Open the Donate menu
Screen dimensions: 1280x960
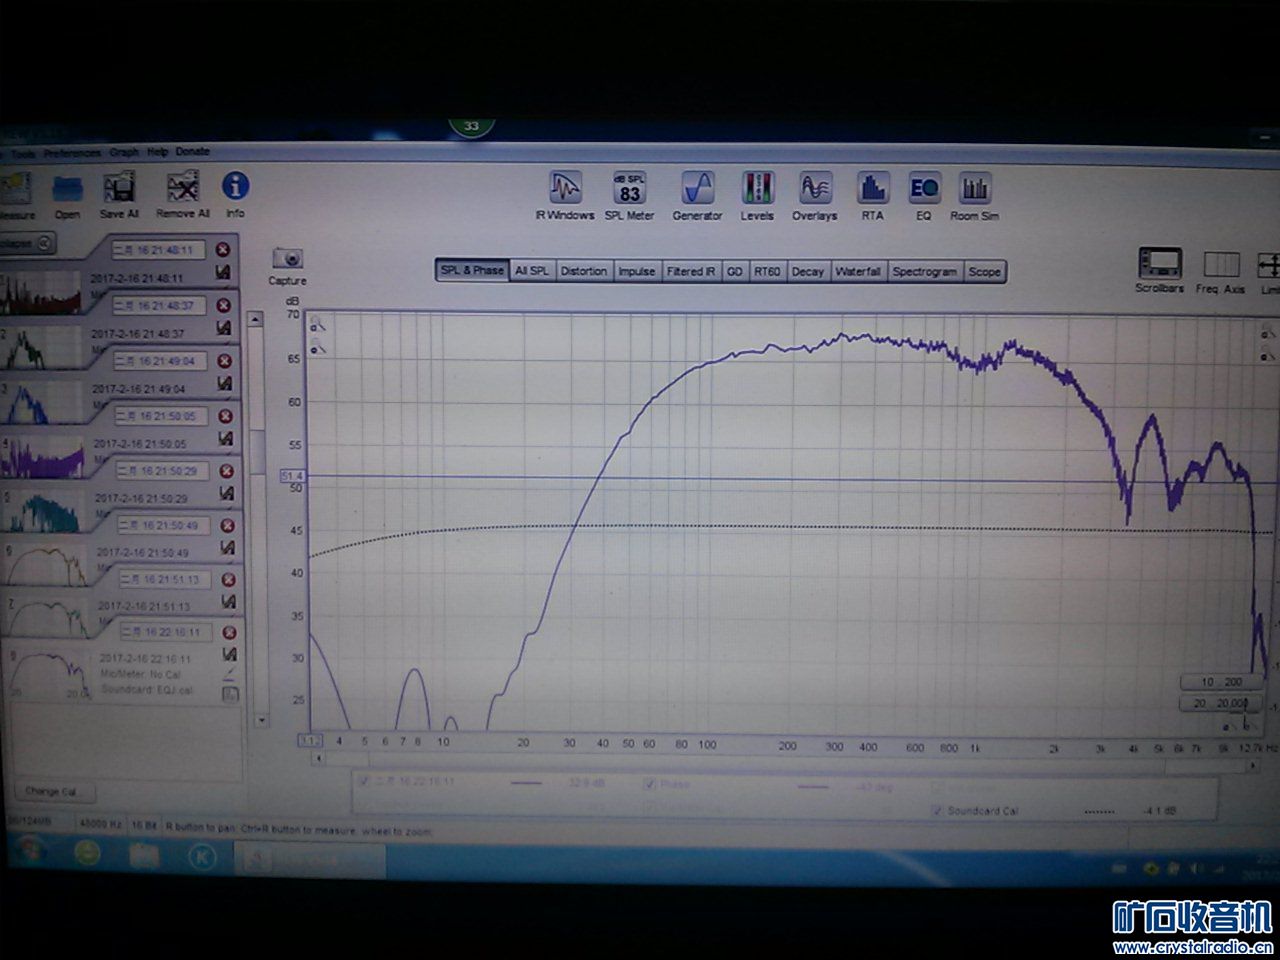click(193, 152)
